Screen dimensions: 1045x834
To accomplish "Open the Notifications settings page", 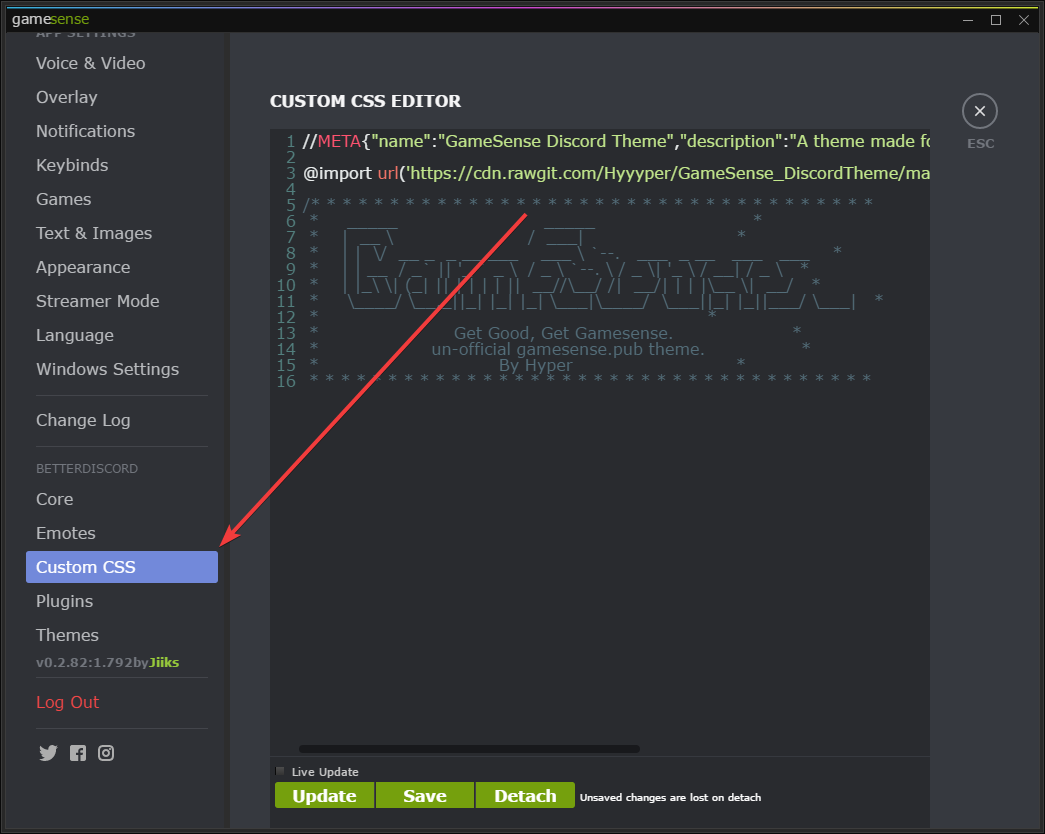I will click(x=85, y=131).
